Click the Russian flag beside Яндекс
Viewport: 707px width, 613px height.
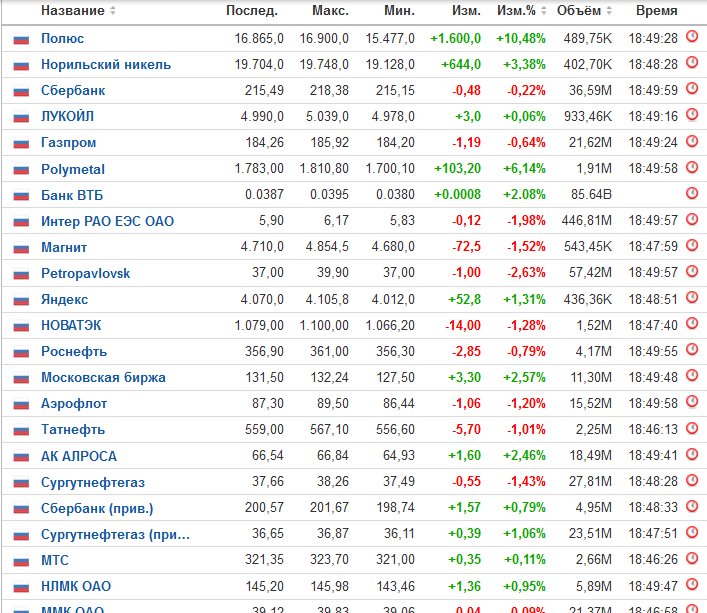21,301
